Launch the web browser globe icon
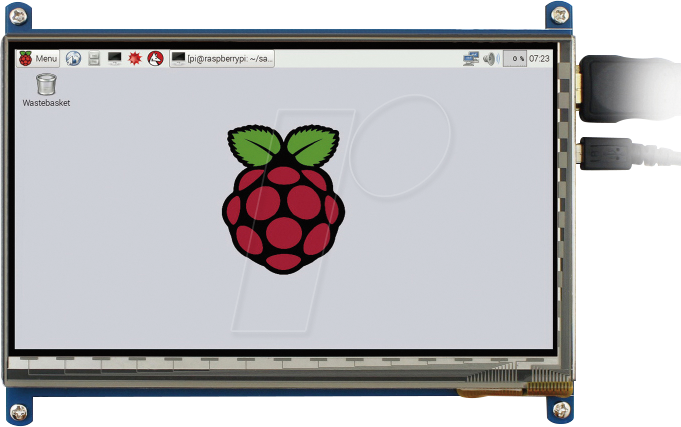The height and width of the screenshot is (427, 681). [73, 58]
